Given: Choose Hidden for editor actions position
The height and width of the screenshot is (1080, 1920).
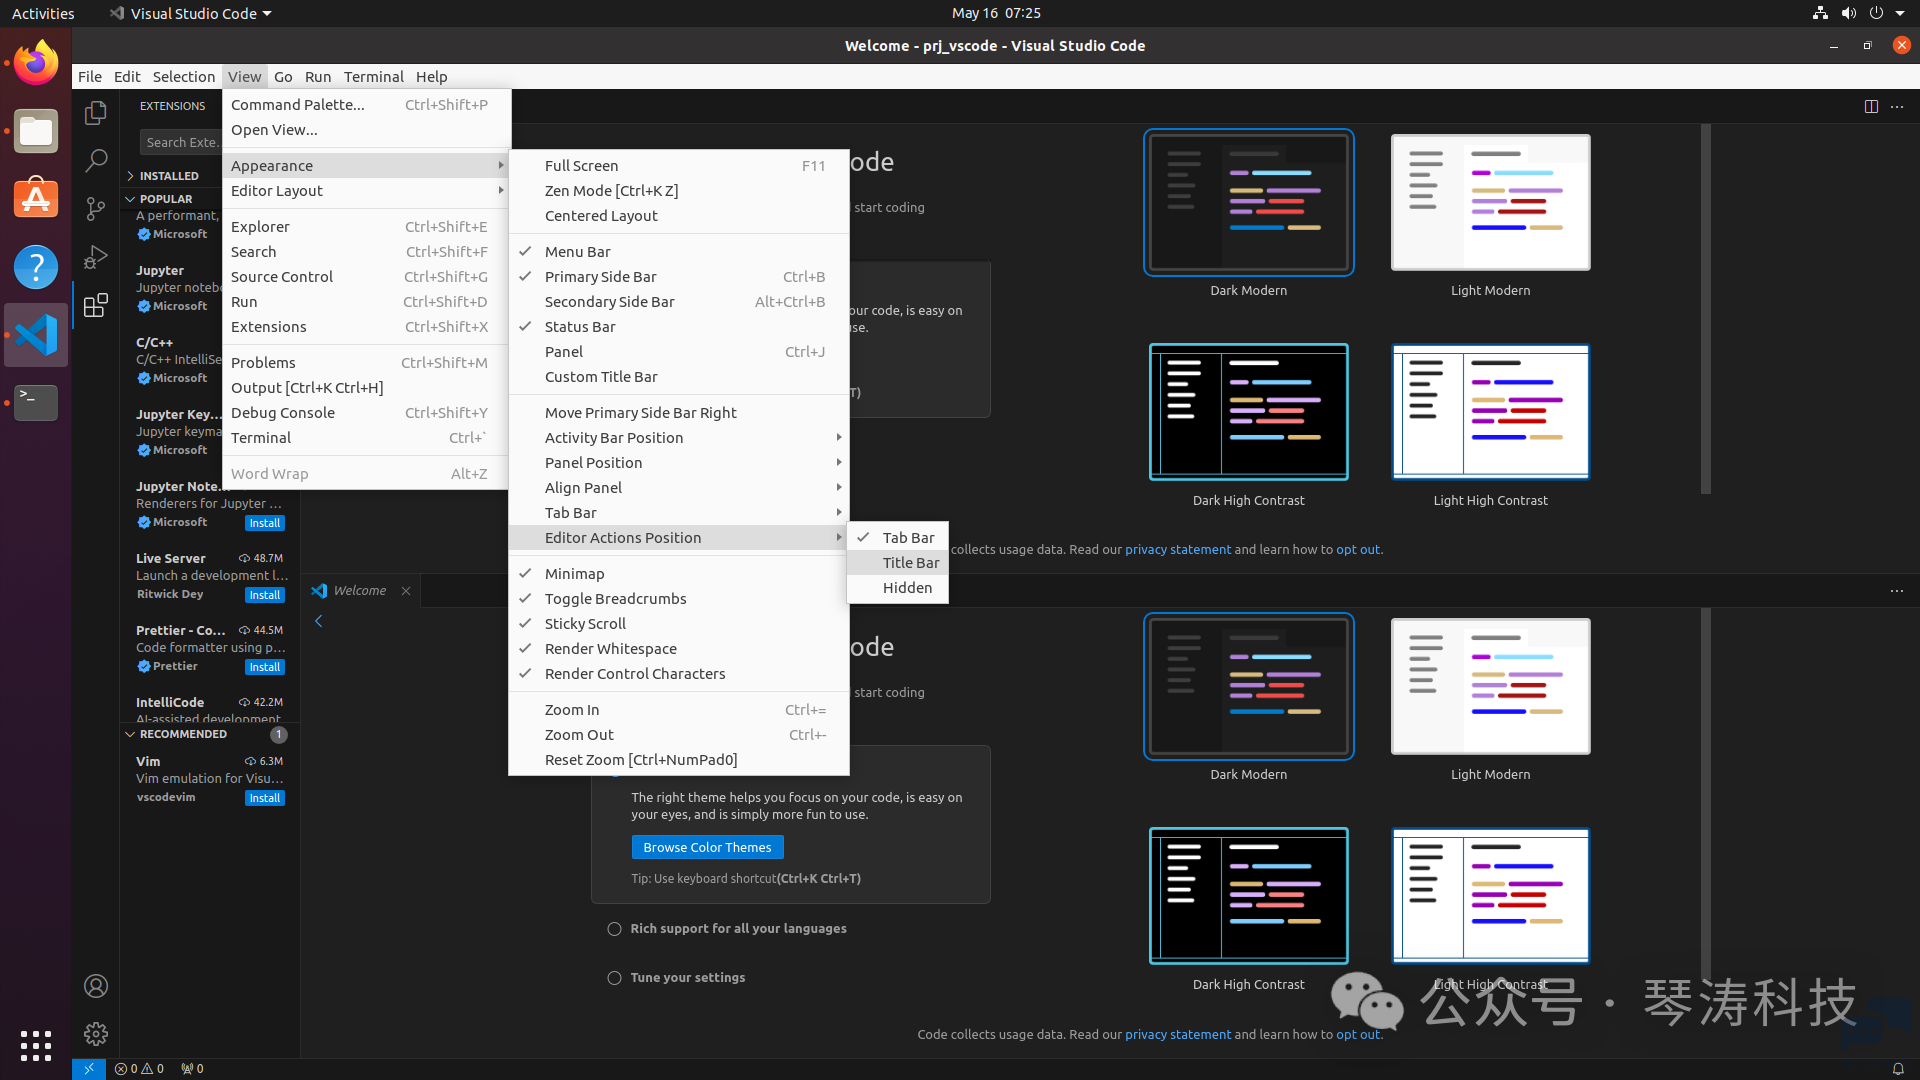Looking at the screenshot, I should [898, 588].
